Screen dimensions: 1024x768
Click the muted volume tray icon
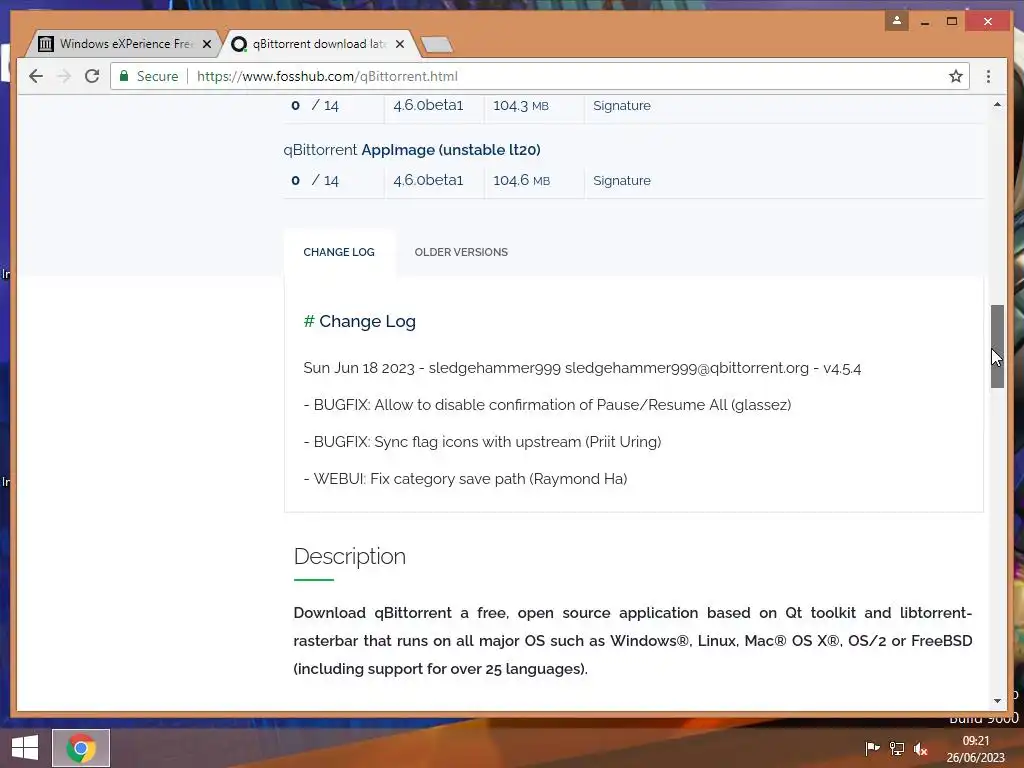pos(921,748)
